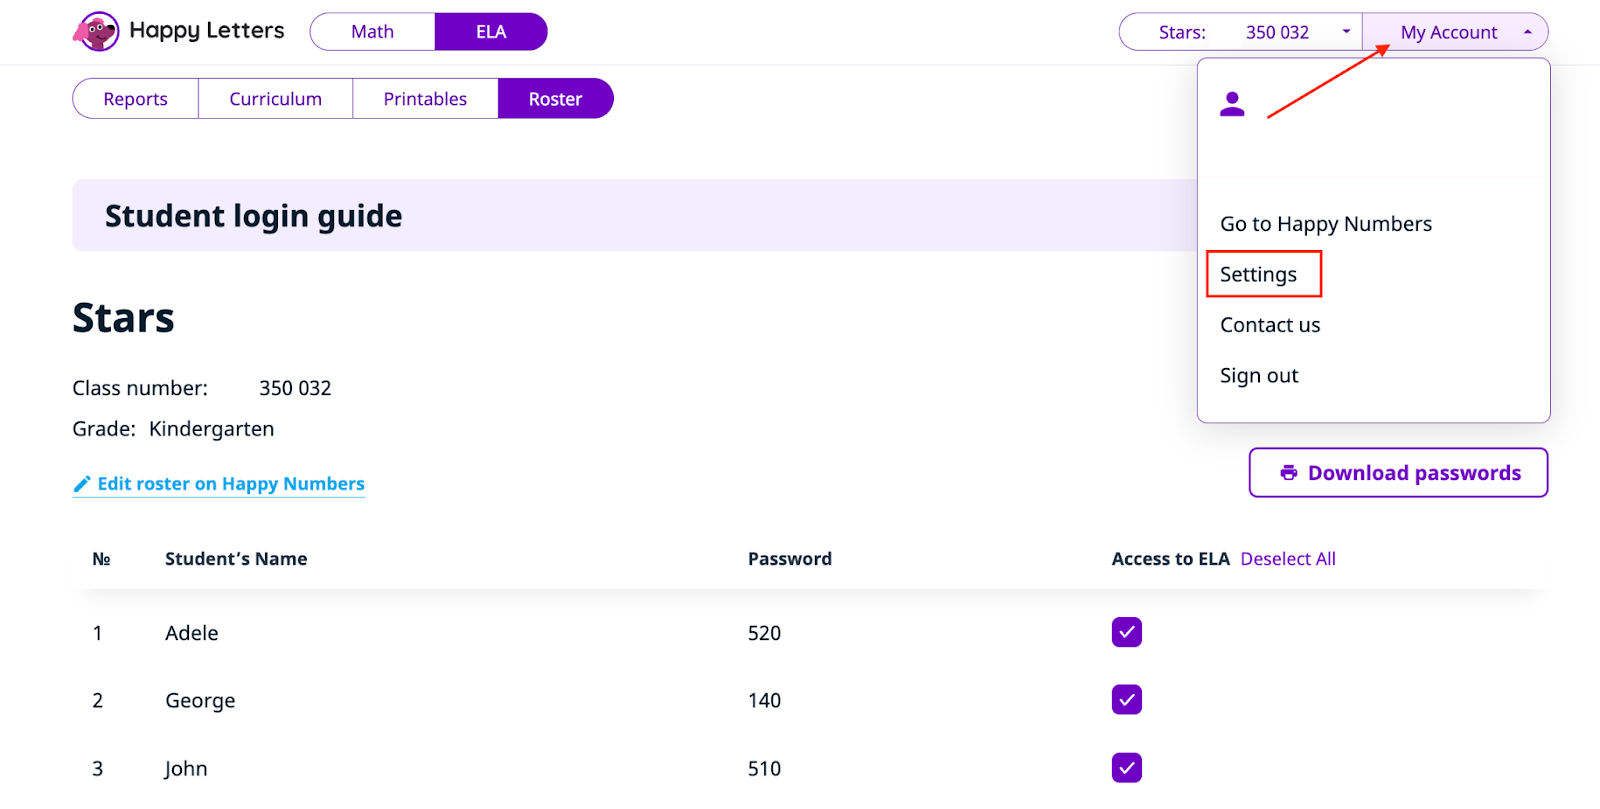
Task: Click the pencil icon beside Edit roster
Action: [82, 484]
